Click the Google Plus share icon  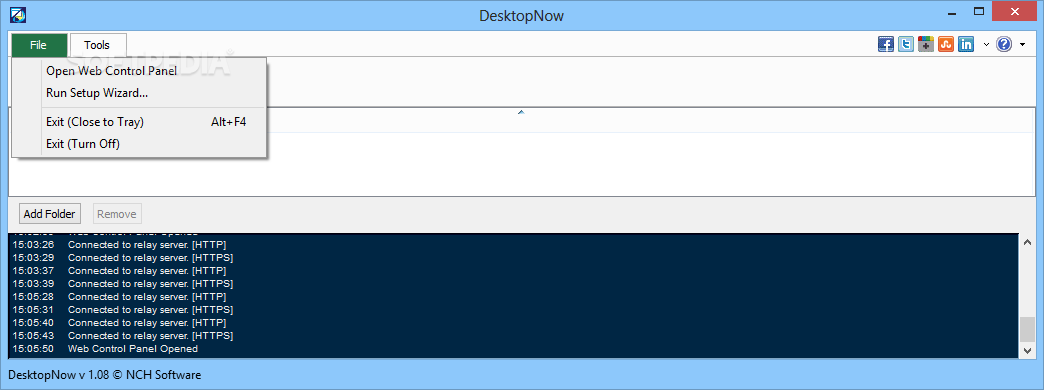925,45
